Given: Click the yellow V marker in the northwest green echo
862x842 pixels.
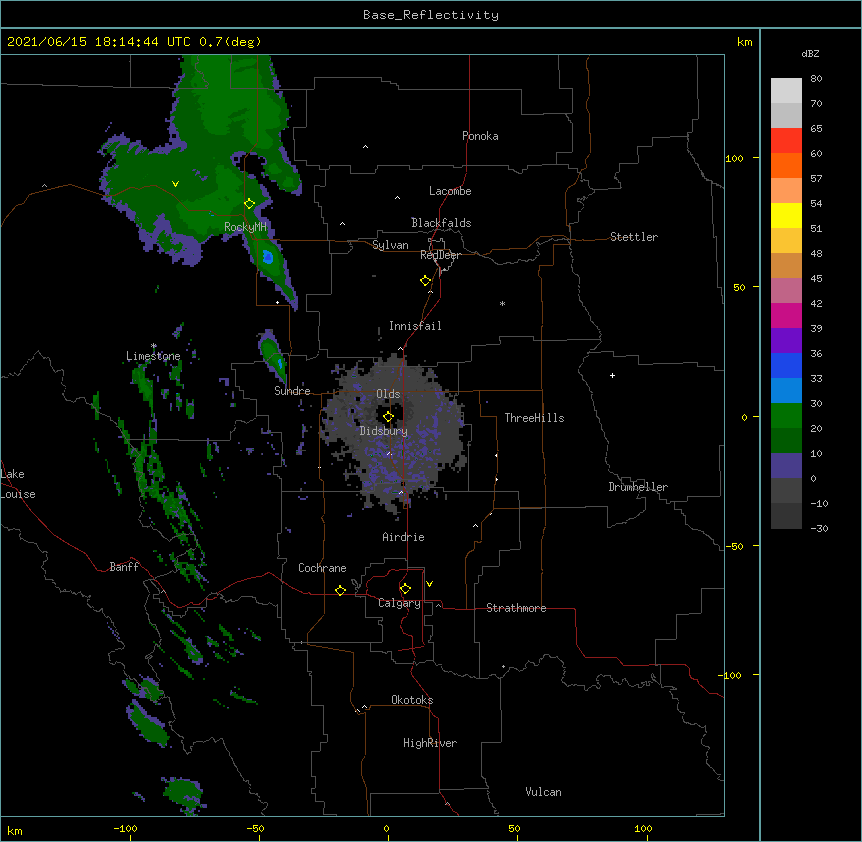Looking at the screenshot, I should click(x=175, y=184).
